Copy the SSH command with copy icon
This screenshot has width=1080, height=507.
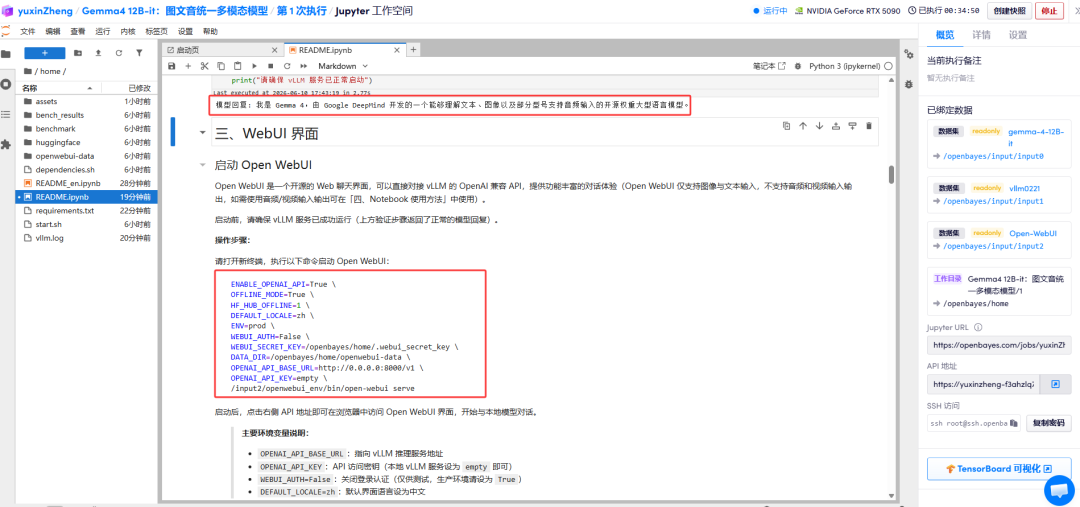1014,423
